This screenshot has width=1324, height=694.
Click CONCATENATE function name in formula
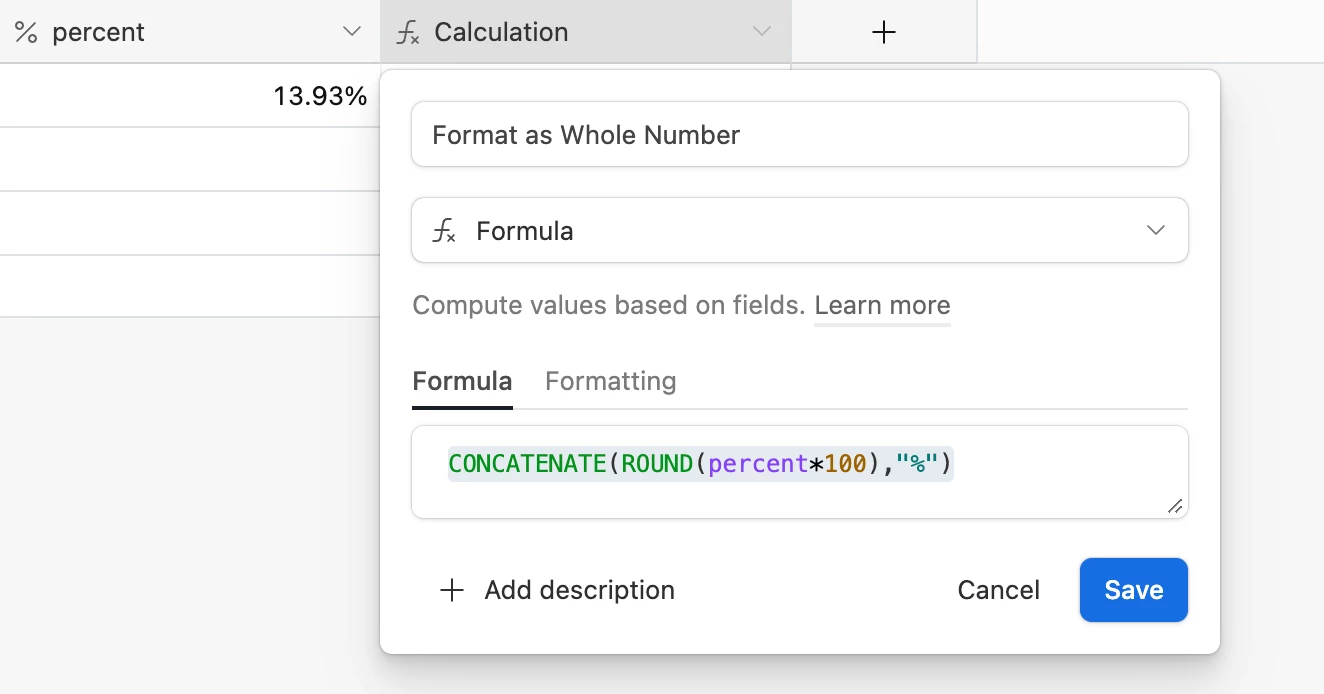pyautogui.click(x=527, y=464)
